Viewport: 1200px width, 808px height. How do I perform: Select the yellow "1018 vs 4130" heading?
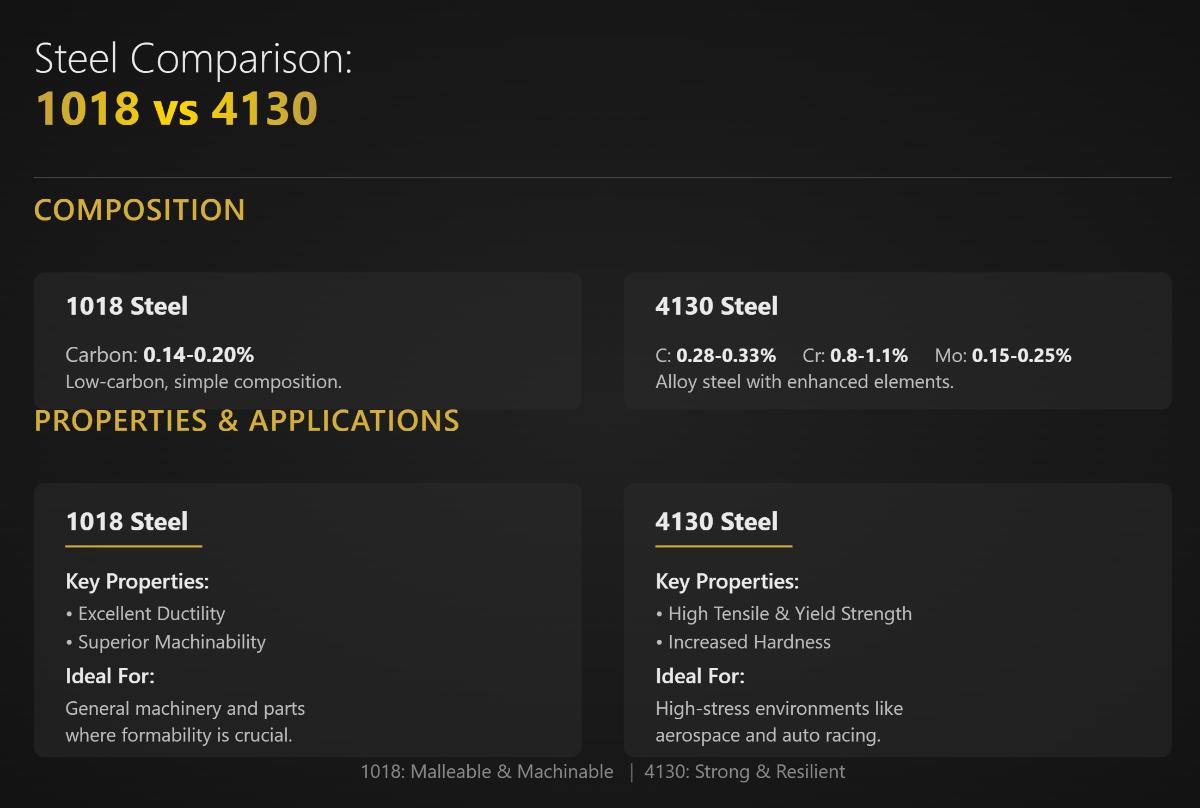point(176,108)
